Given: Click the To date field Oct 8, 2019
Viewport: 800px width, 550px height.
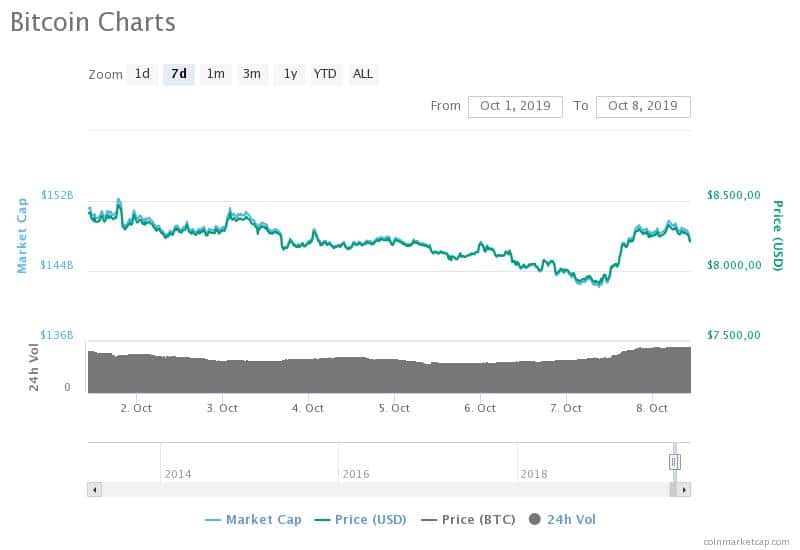Looking at the screenshot, I should click(x=643, y=107).
